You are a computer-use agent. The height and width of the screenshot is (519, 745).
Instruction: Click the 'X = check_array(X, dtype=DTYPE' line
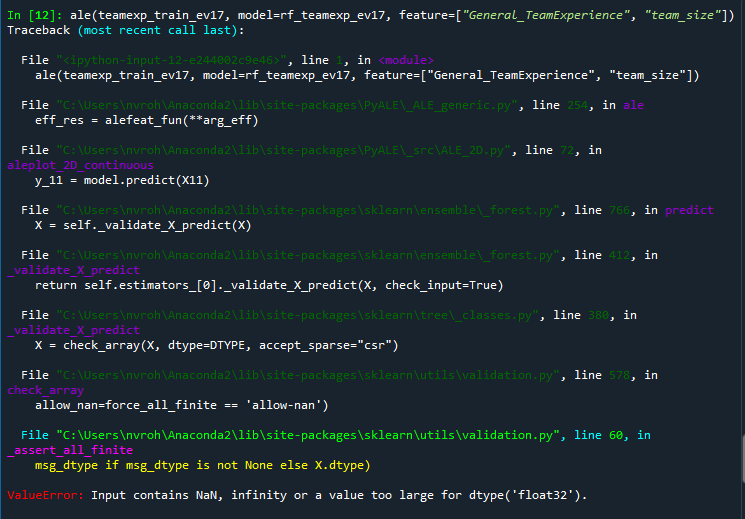click(x=217, y=345)
